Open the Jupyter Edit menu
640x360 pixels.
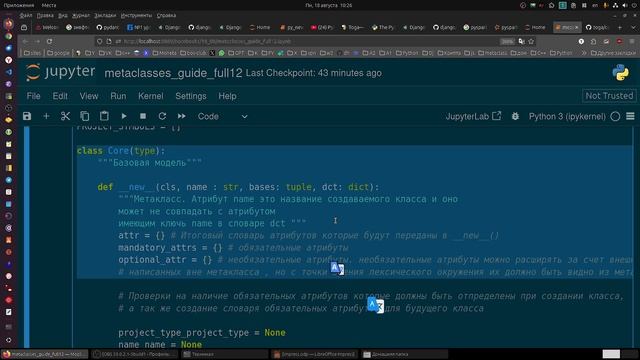[x=60, y=96]
